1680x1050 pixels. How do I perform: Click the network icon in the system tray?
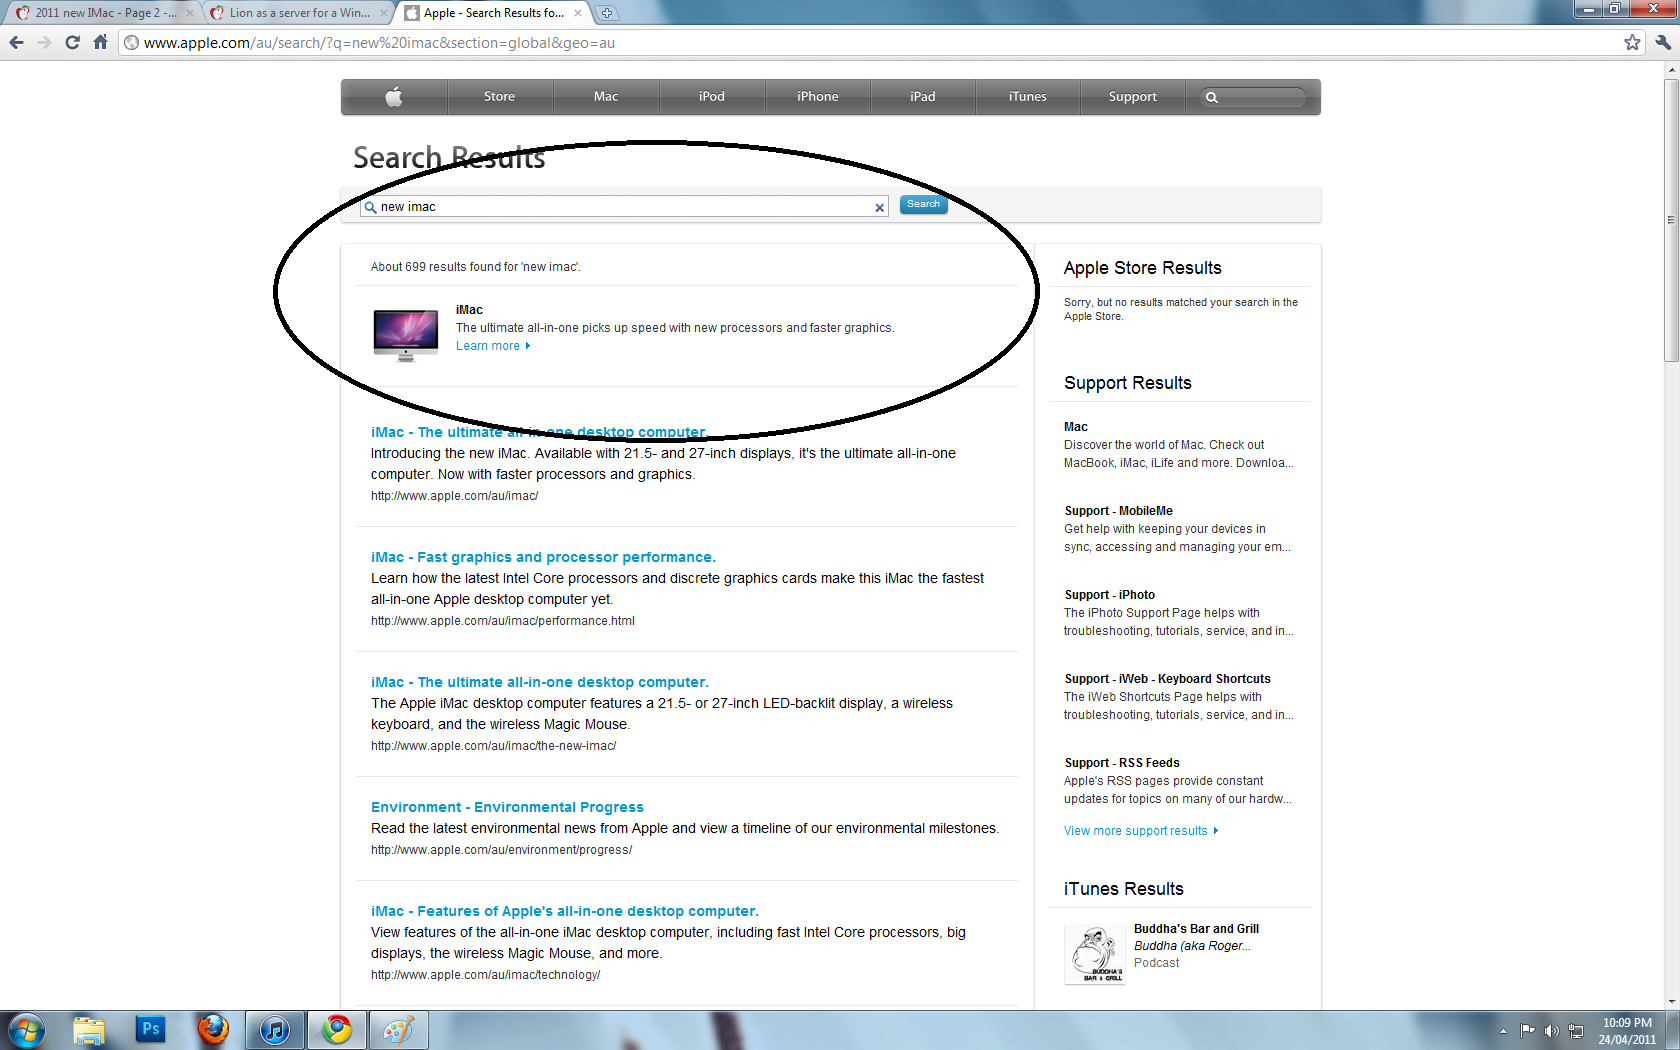pyautogui.click(x=1576, y=1031)
